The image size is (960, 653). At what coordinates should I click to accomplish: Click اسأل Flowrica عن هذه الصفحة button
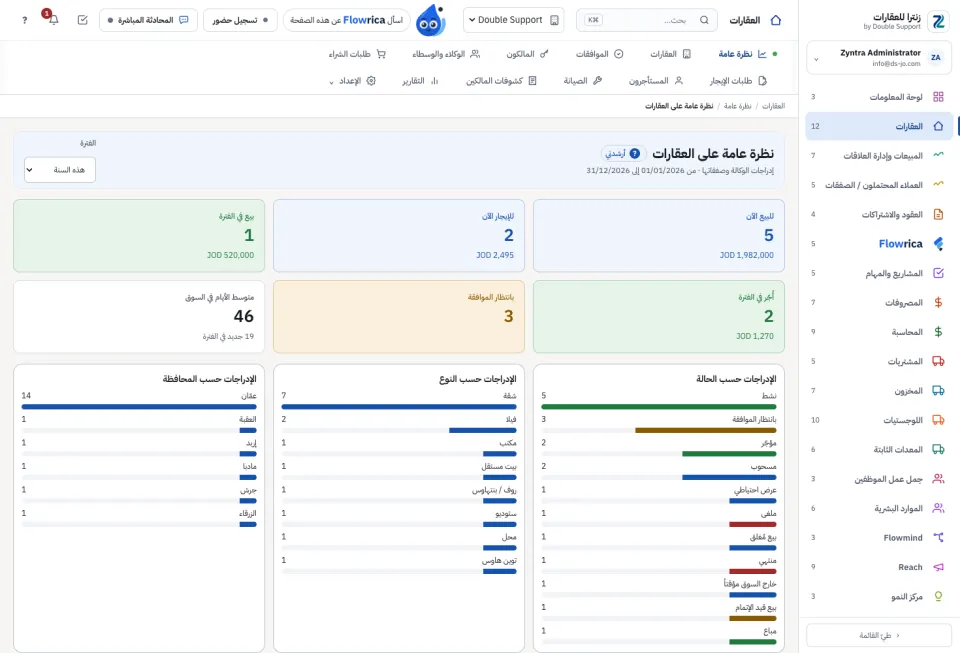point(347,20)
